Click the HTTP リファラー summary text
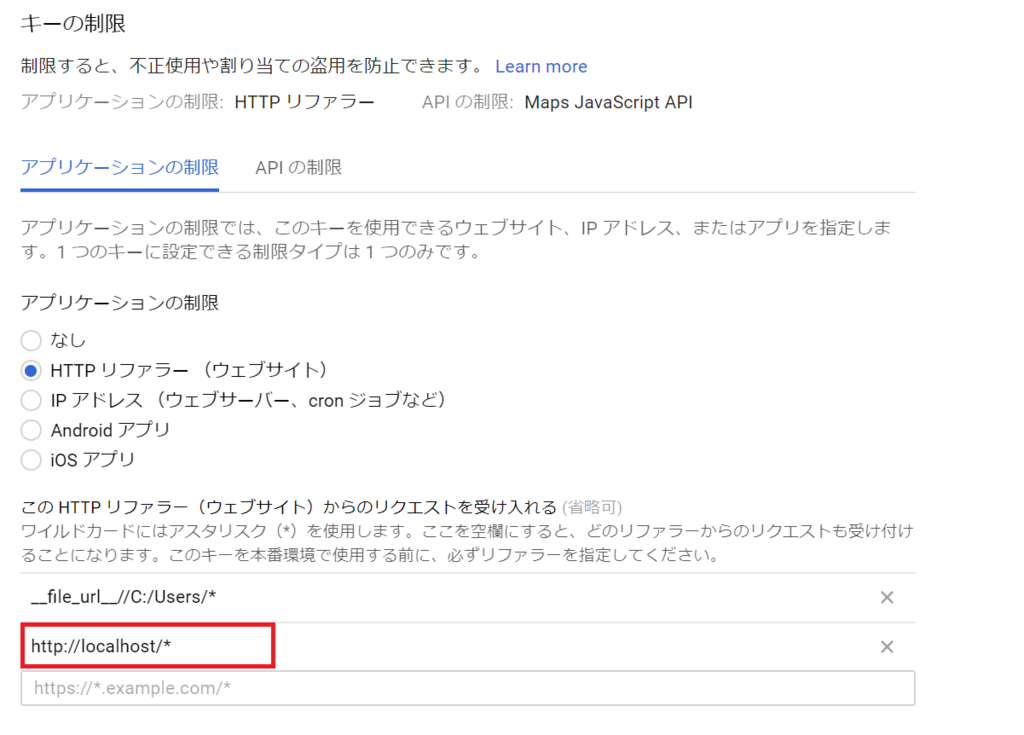1024x735 pixels. pyautogui.click(x=305, y=102)
